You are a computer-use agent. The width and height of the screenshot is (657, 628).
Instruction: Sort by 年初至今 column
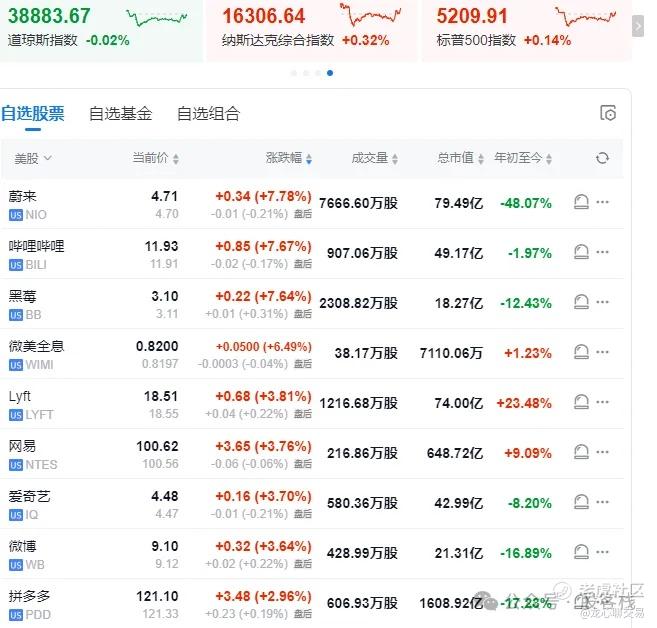pyautogui.click(x=523, y=158)
